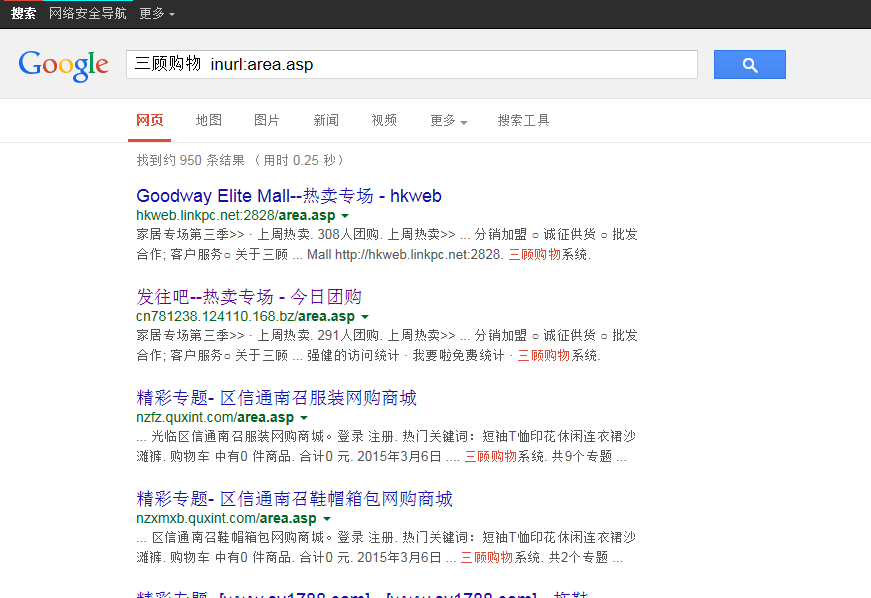Image resolution: width=871 pixels, height=598 pixels.
Task: Click the nzxmxb.quxint.com/area.asp URL text
Action: point(226,519)
